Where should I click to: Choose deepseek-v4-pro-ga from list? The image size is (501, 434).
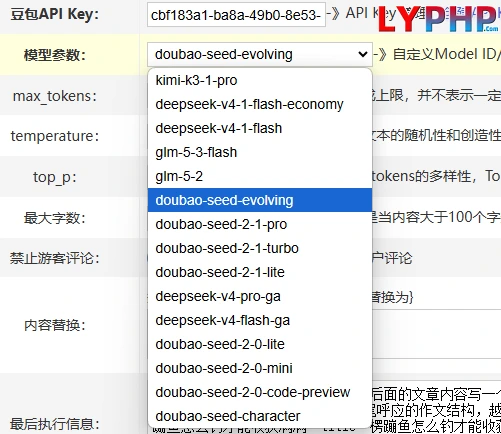coord(260,296)
